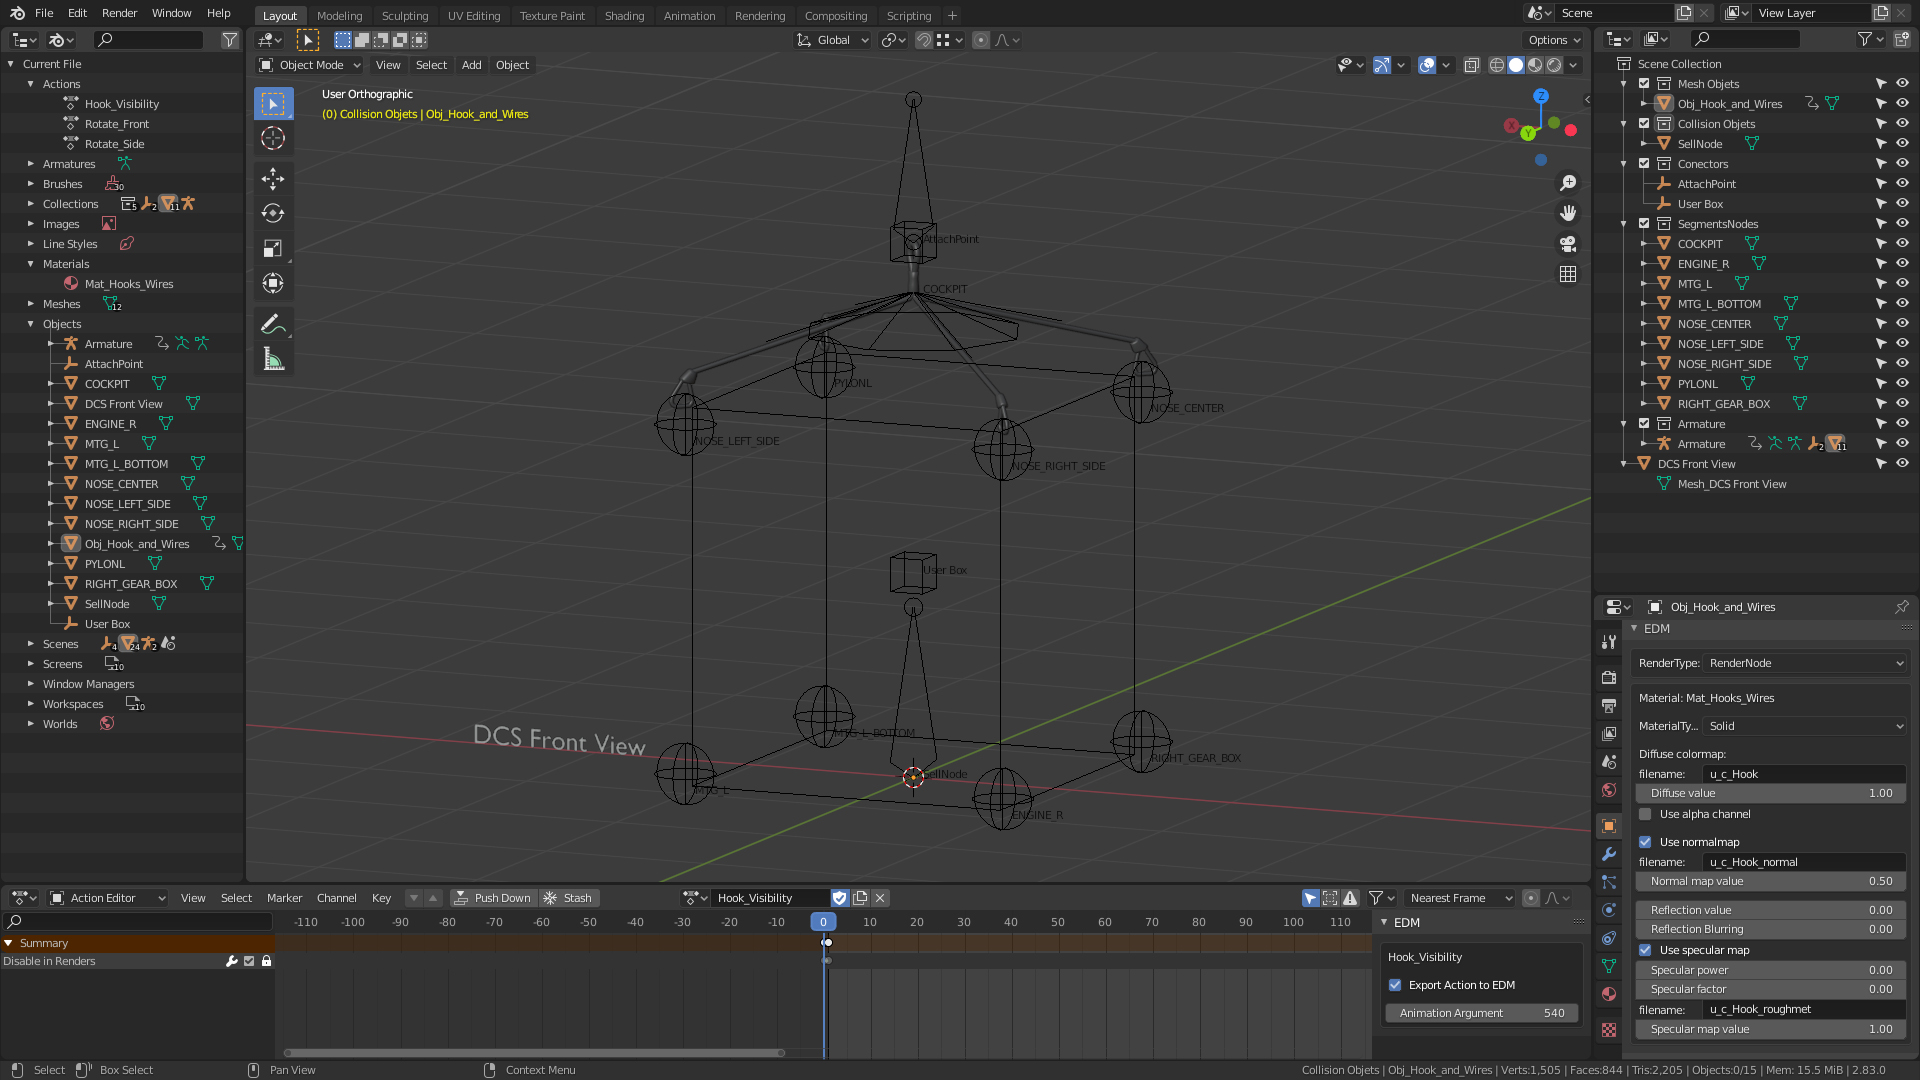Toggle Export Action to EDM checkbox
This screenshot has height=1080, width=1920.
(1395, 985)
